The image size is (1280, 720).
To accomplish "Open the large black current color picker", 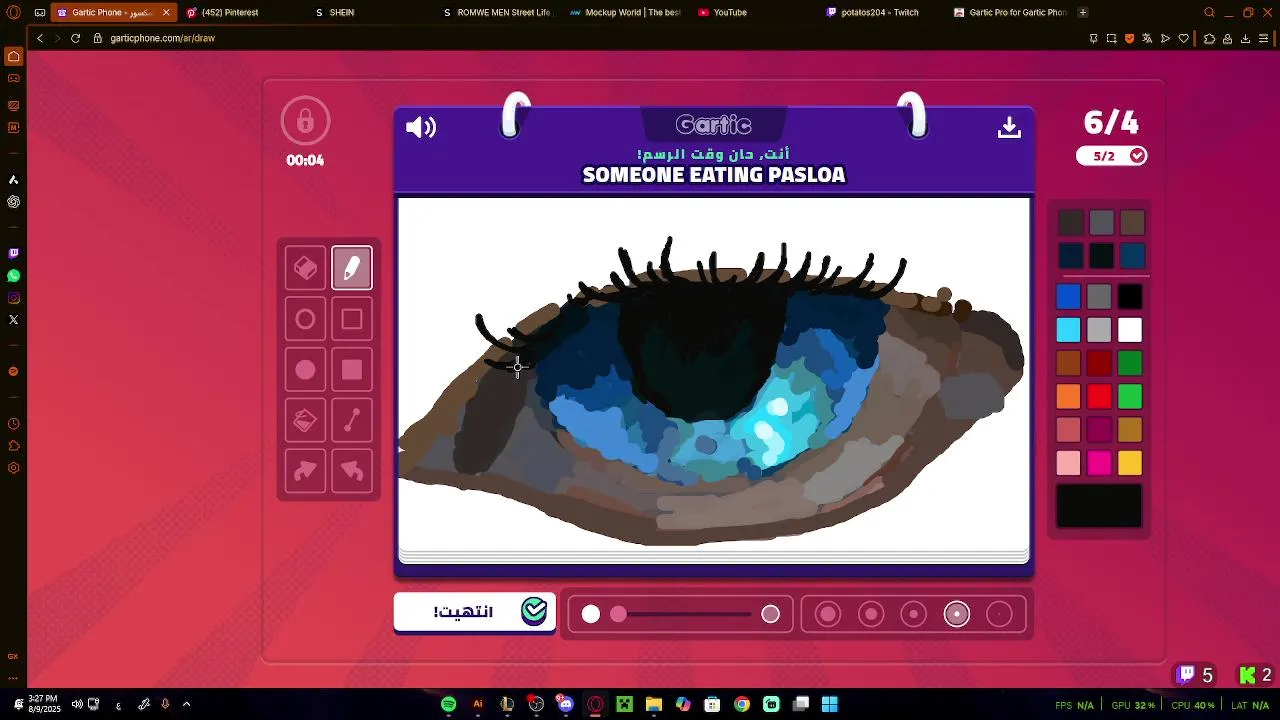I will 1099,506.
